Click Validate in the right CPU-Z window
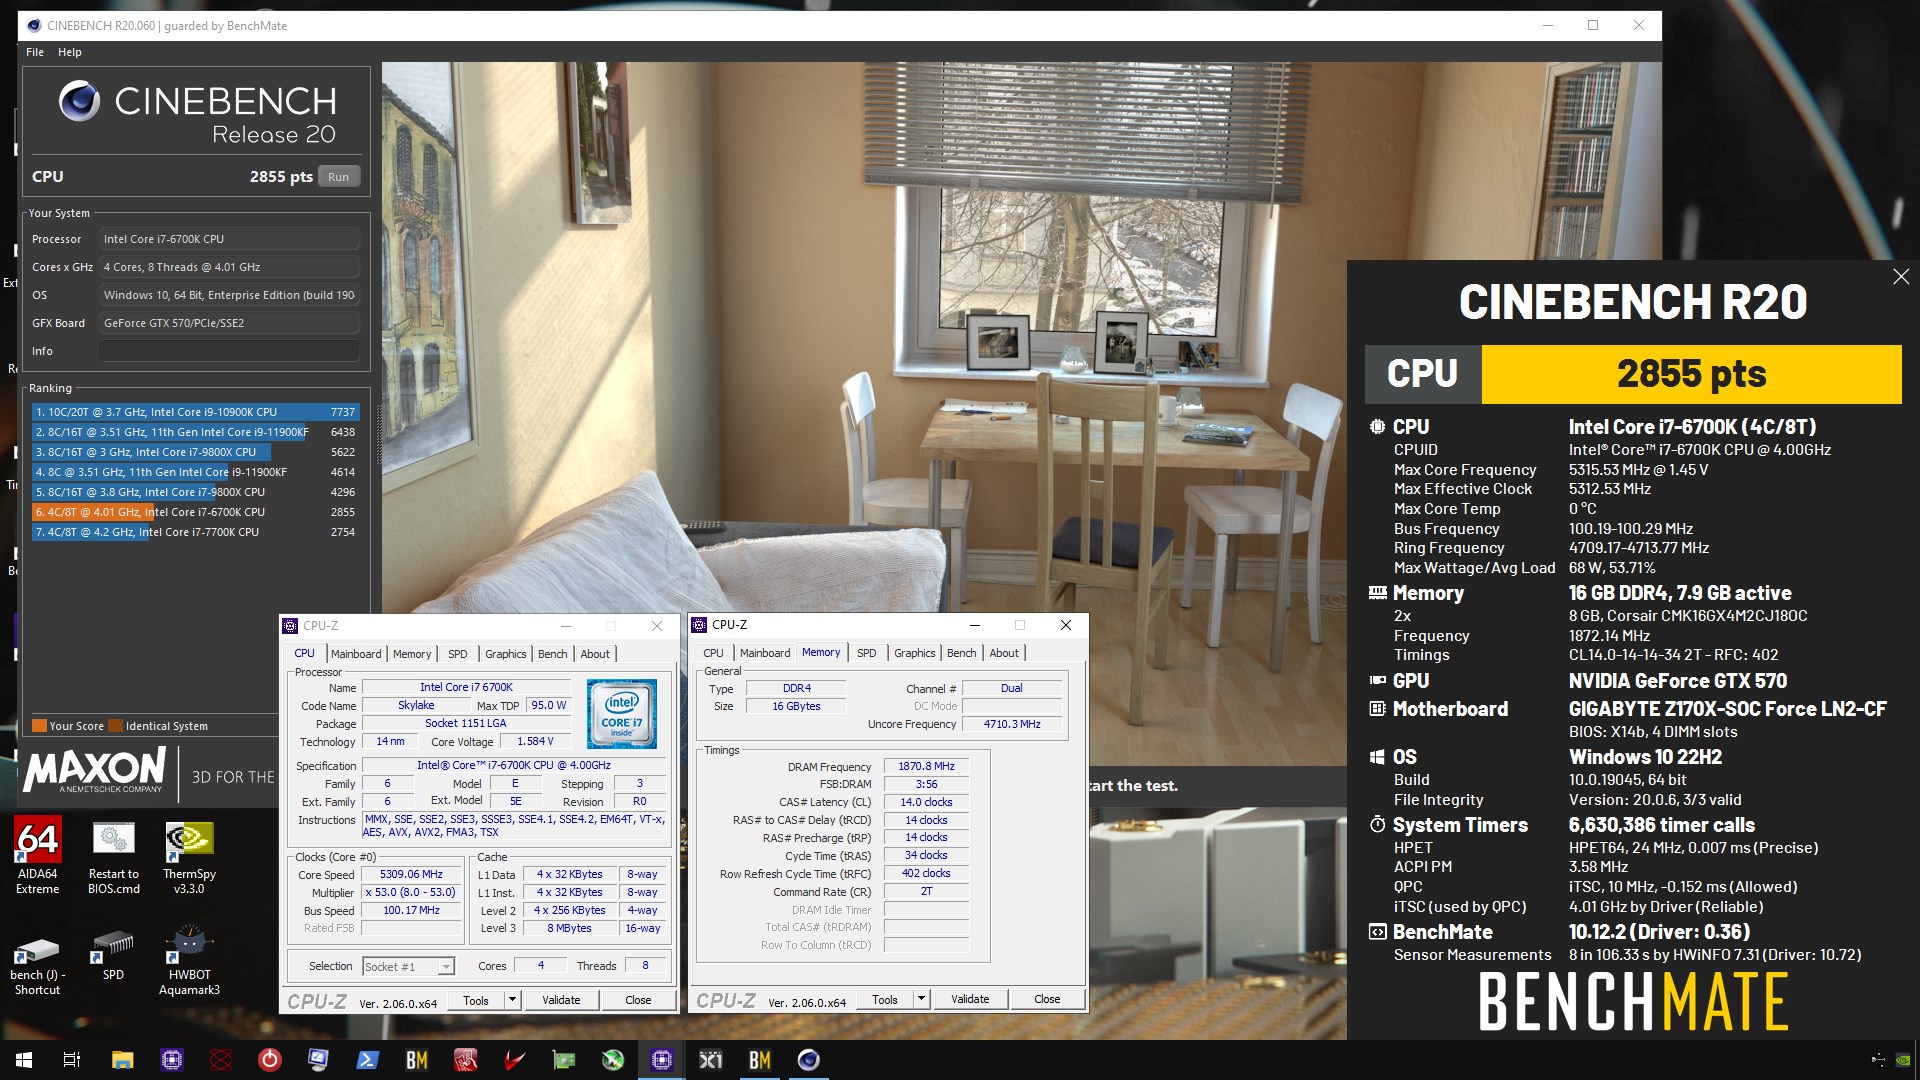The image size is (1920, 1080). click(x=970, y=999)
